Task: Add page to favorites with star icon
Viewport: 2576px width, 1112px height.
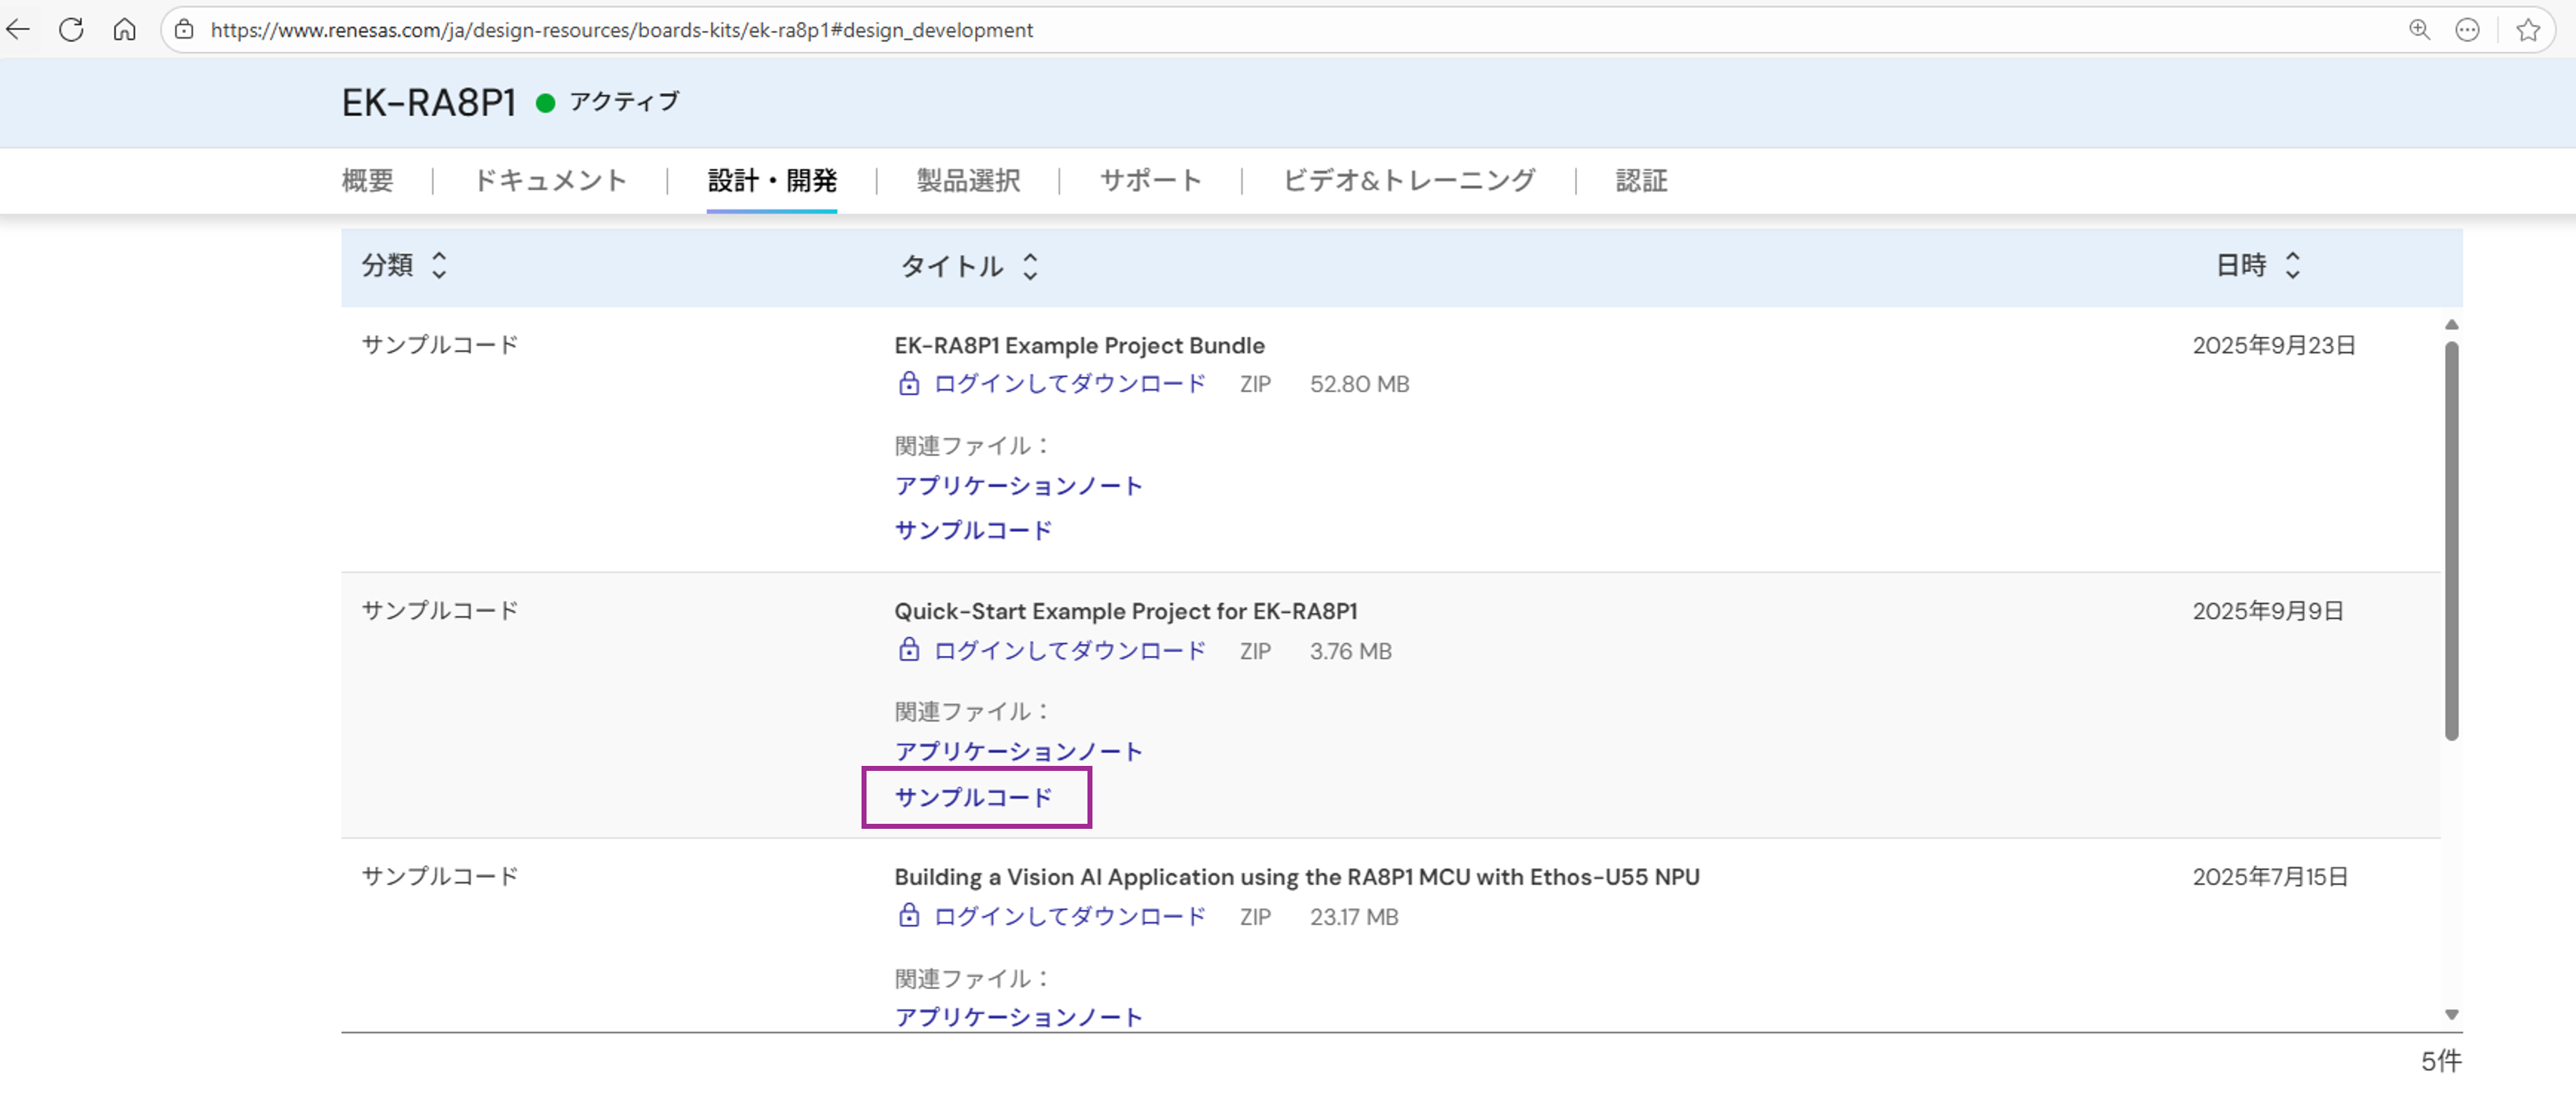Action: [2528, 30]
